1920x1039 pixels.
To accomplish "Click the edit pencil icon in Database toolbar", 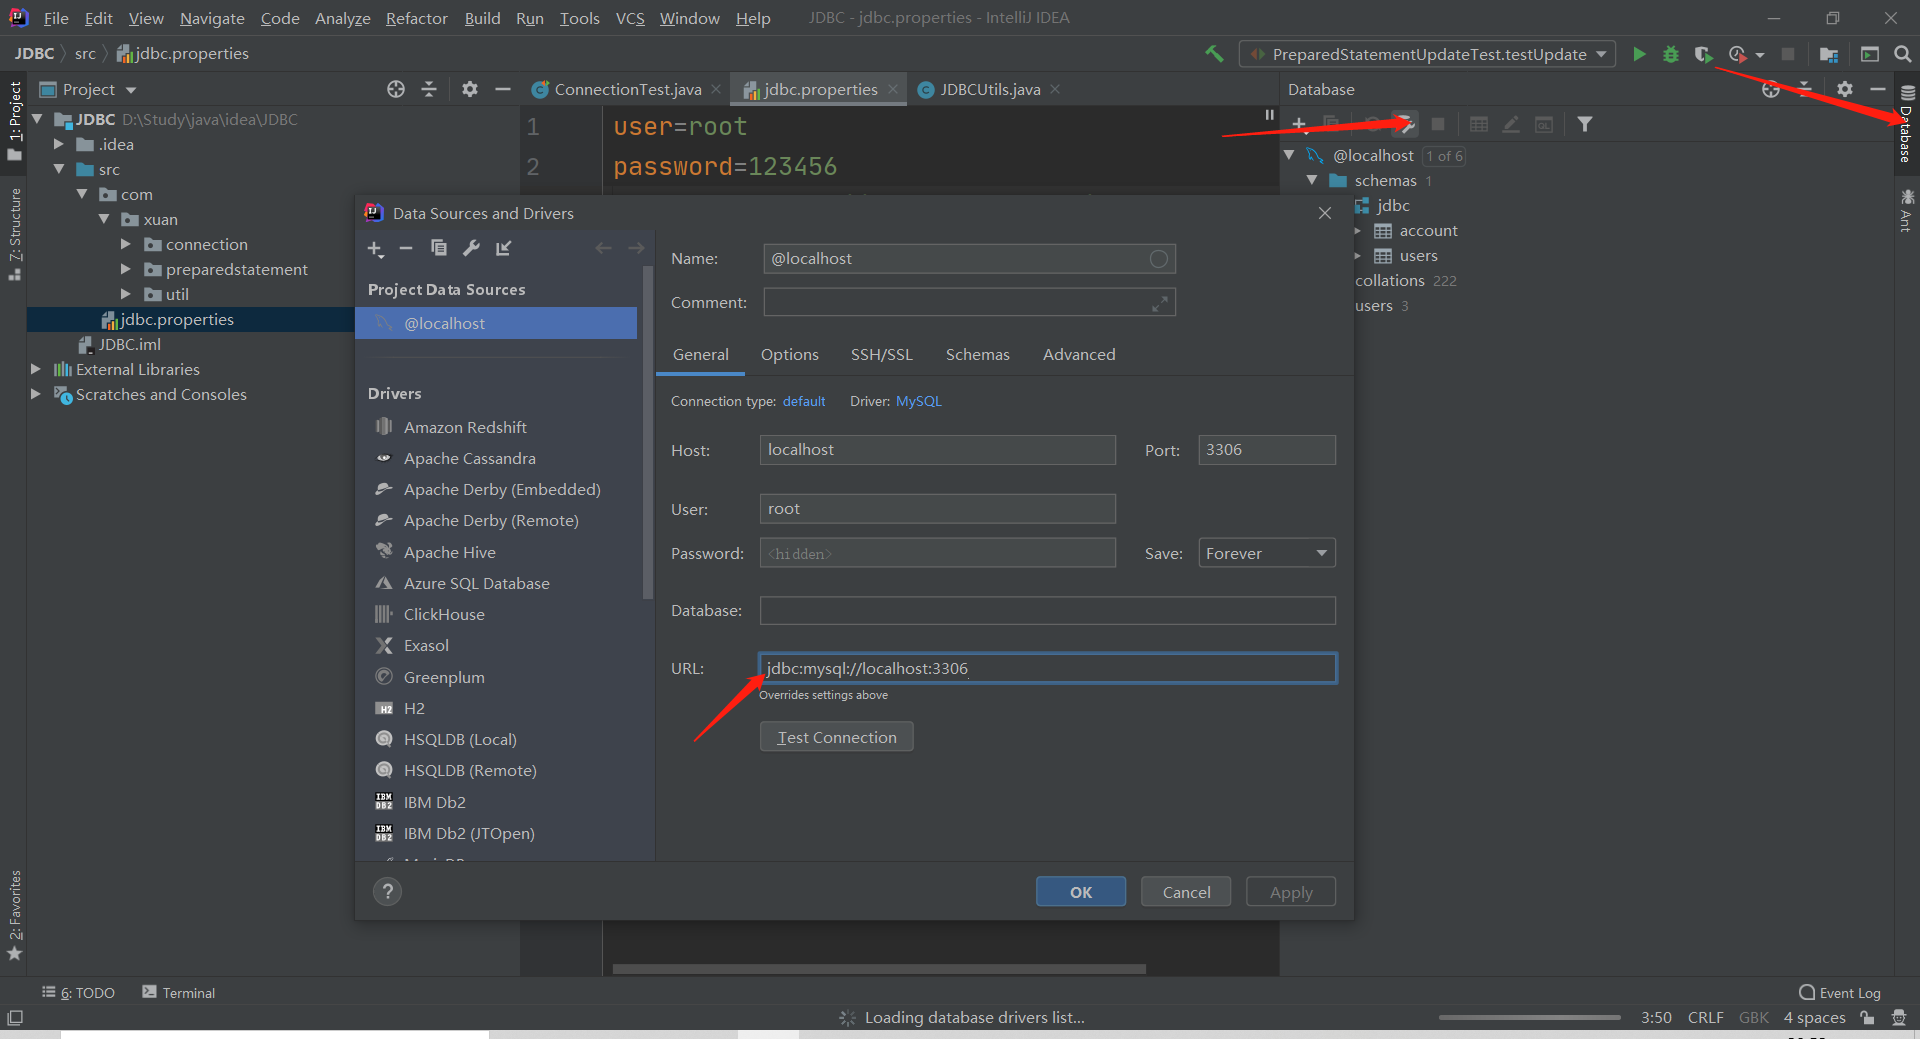I will click(x=1511, y=124).
